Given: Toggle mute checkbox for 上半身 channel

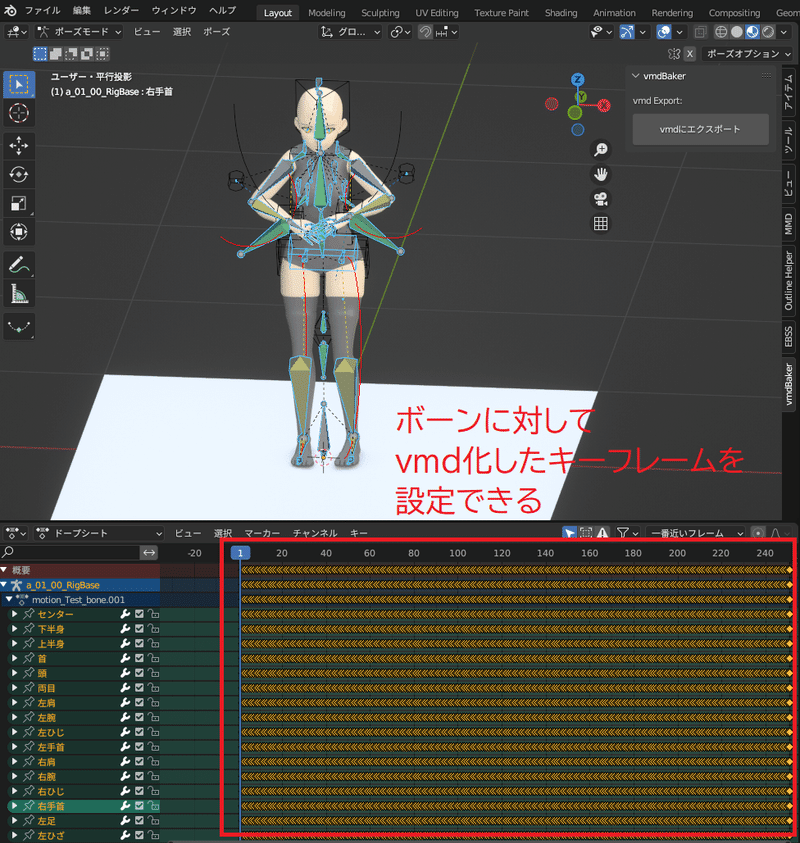Looking at the screenshot, I should pos(139,644).
